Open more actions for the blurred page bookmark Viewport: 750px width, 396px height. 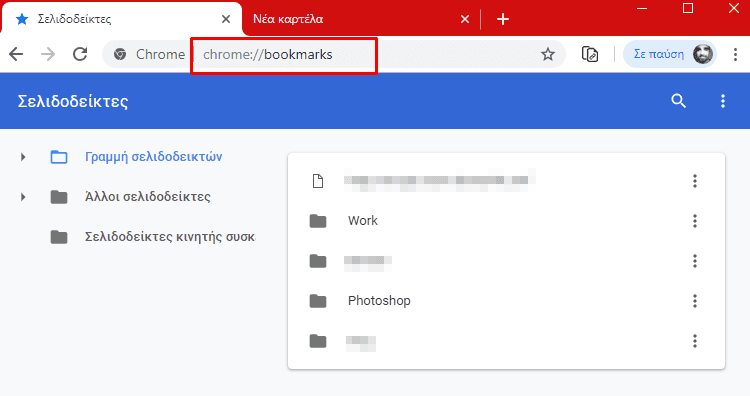click(695, 181)
